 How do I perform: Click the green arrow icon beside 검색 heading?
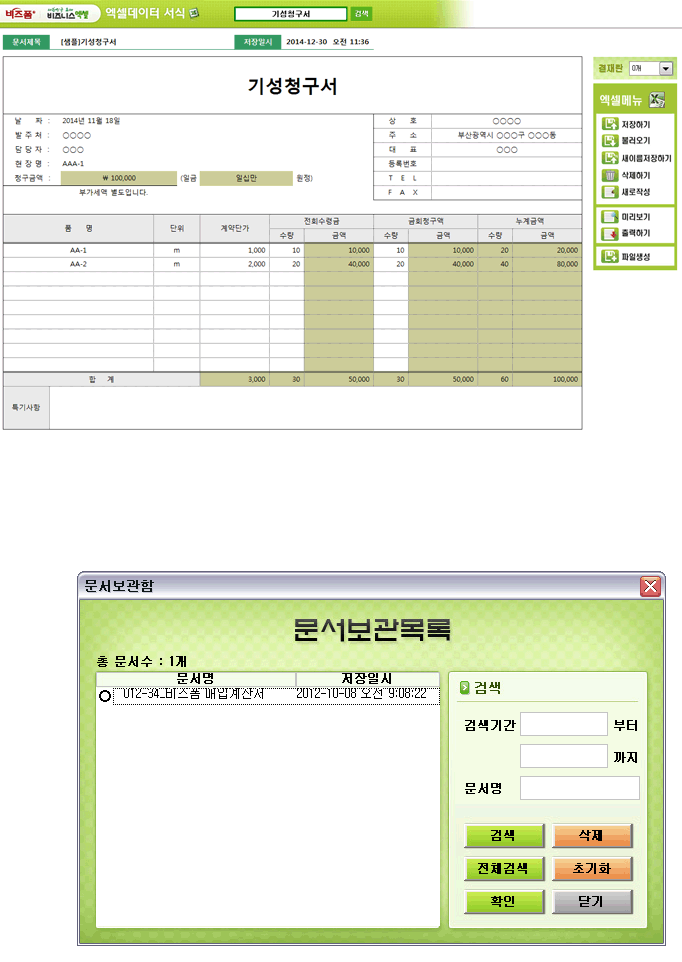[465, 687]
